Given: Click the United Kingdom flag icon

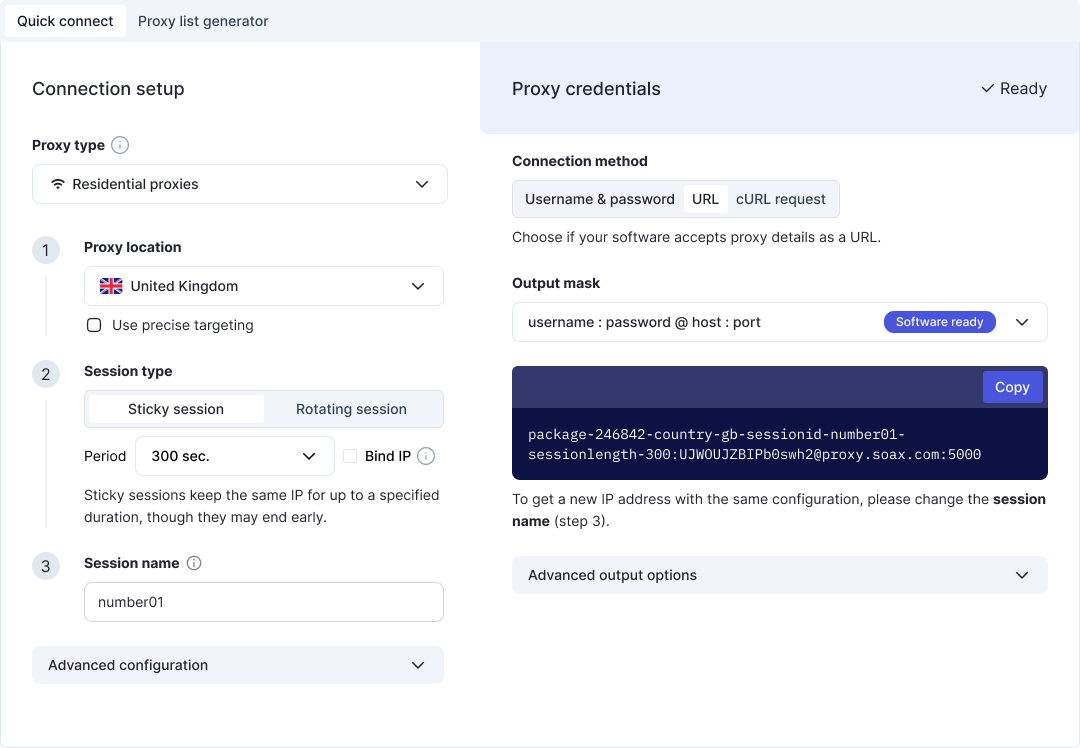Looking at the screenshot, I should [111, 285].
